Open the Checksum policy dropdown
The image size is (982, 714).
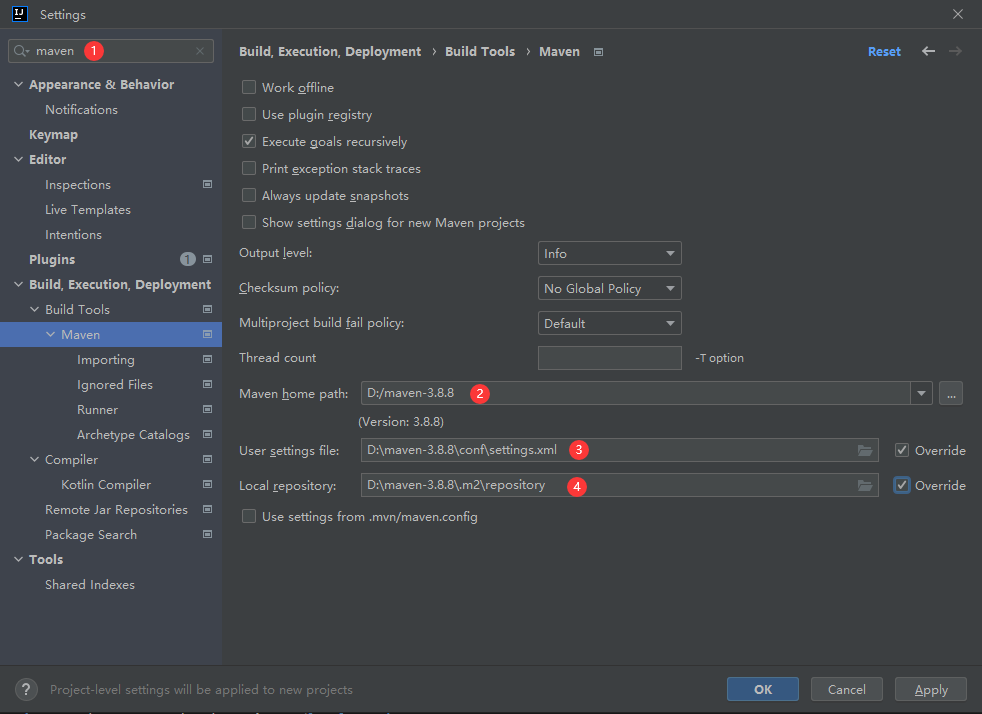point(609,289)
